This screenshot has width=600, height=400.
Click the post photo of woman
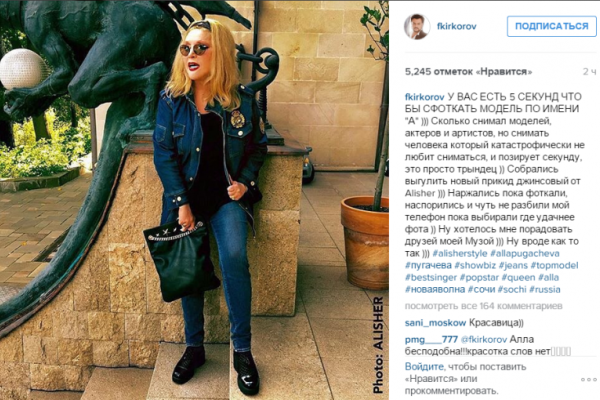[x=194, y=200]
